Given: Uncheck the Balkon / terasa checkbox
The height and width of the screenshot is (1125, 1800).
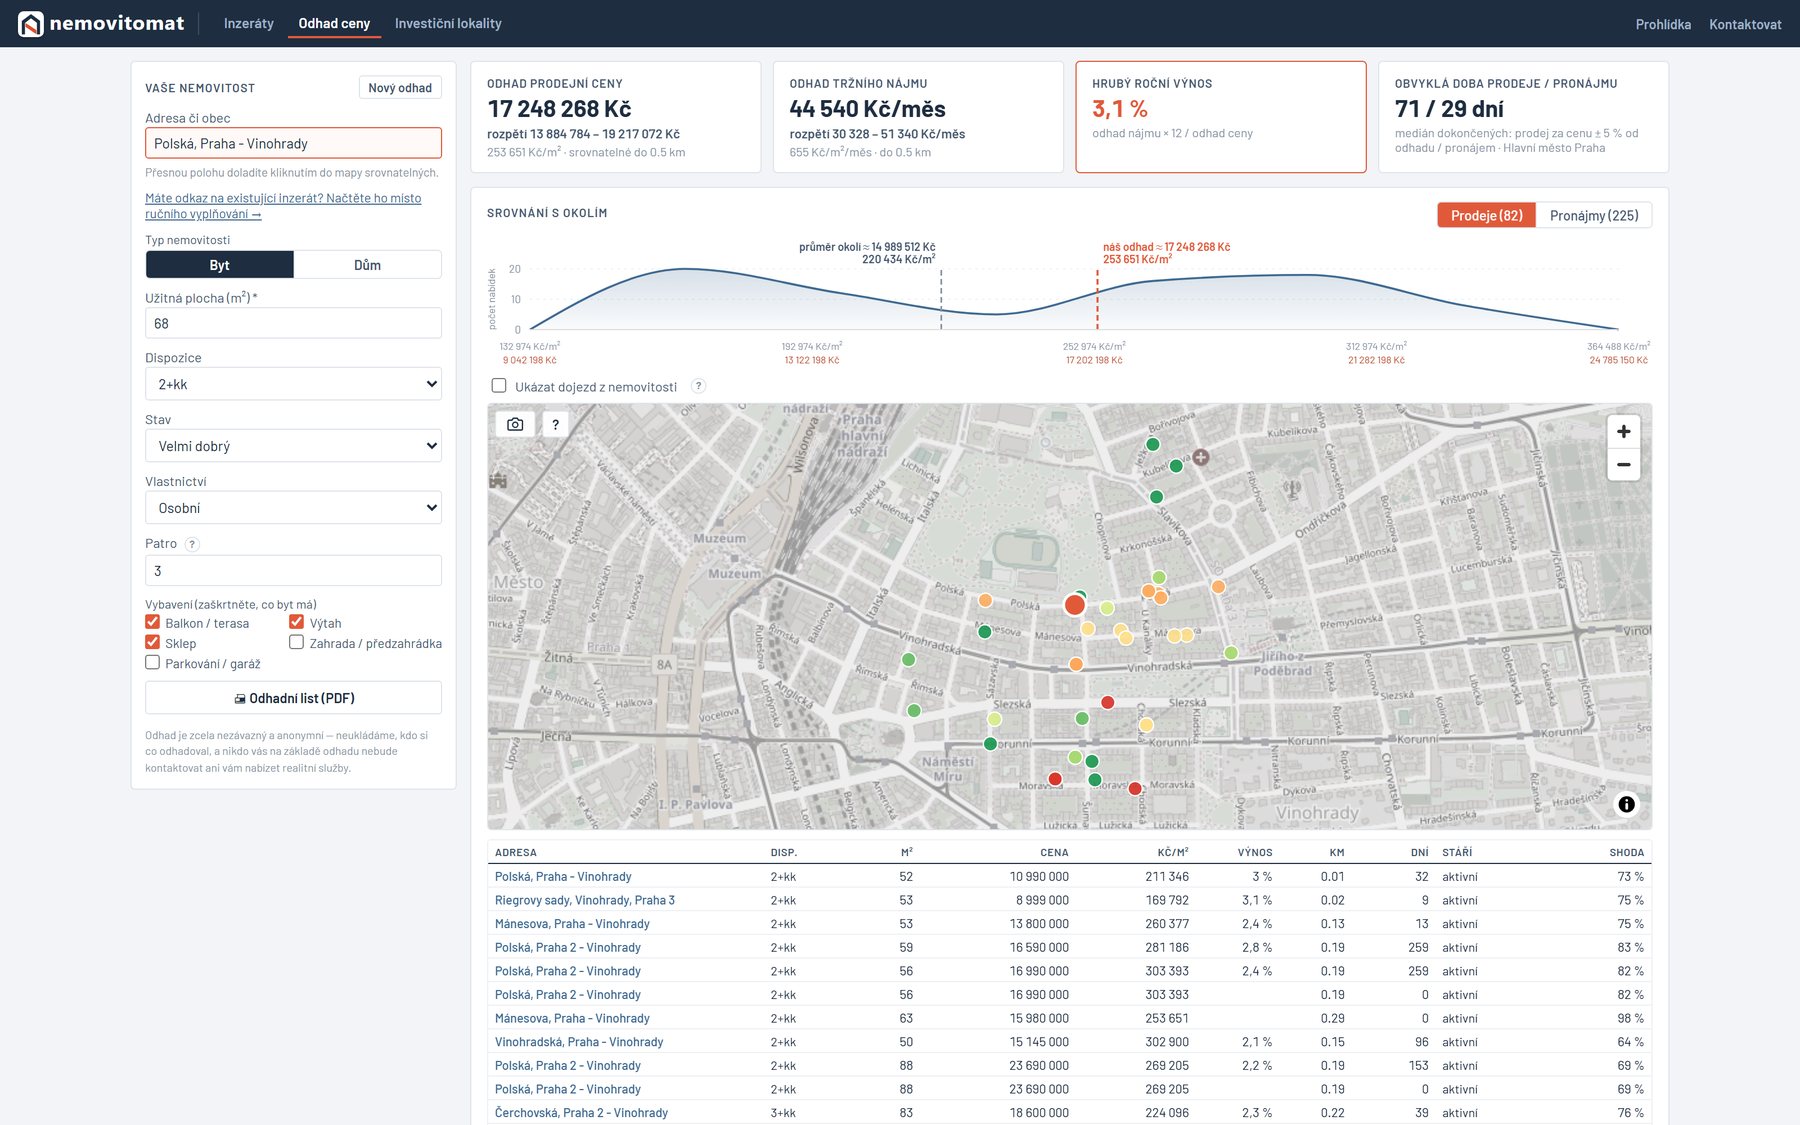Looking at the screenshot, I should tap(153, 622).
